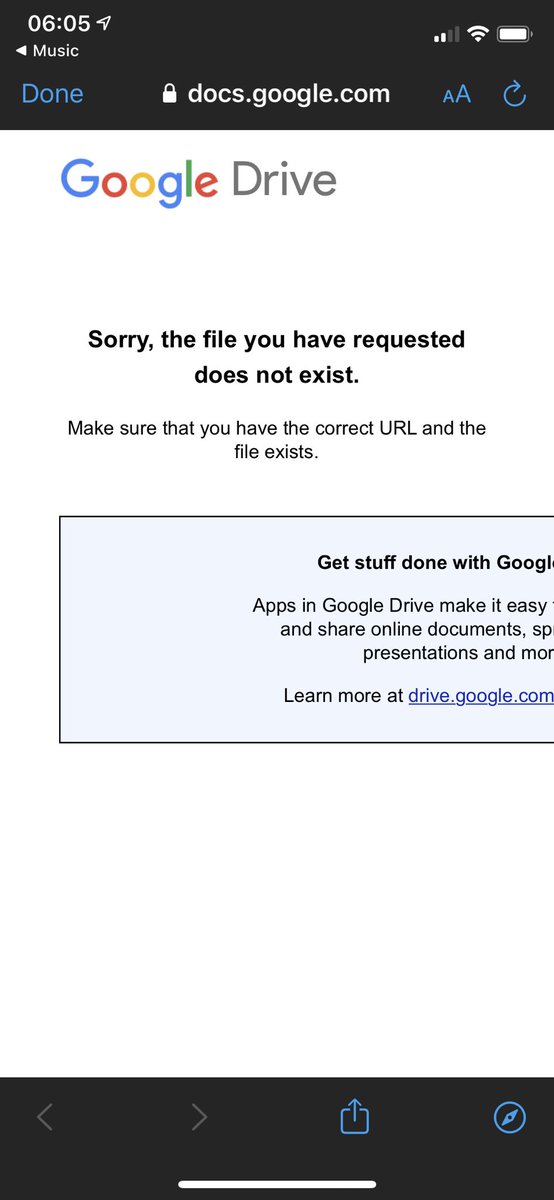Tap the 06:05 clock in status bar
Screen dimensions: 554x1200
click(x=59, y=23)
